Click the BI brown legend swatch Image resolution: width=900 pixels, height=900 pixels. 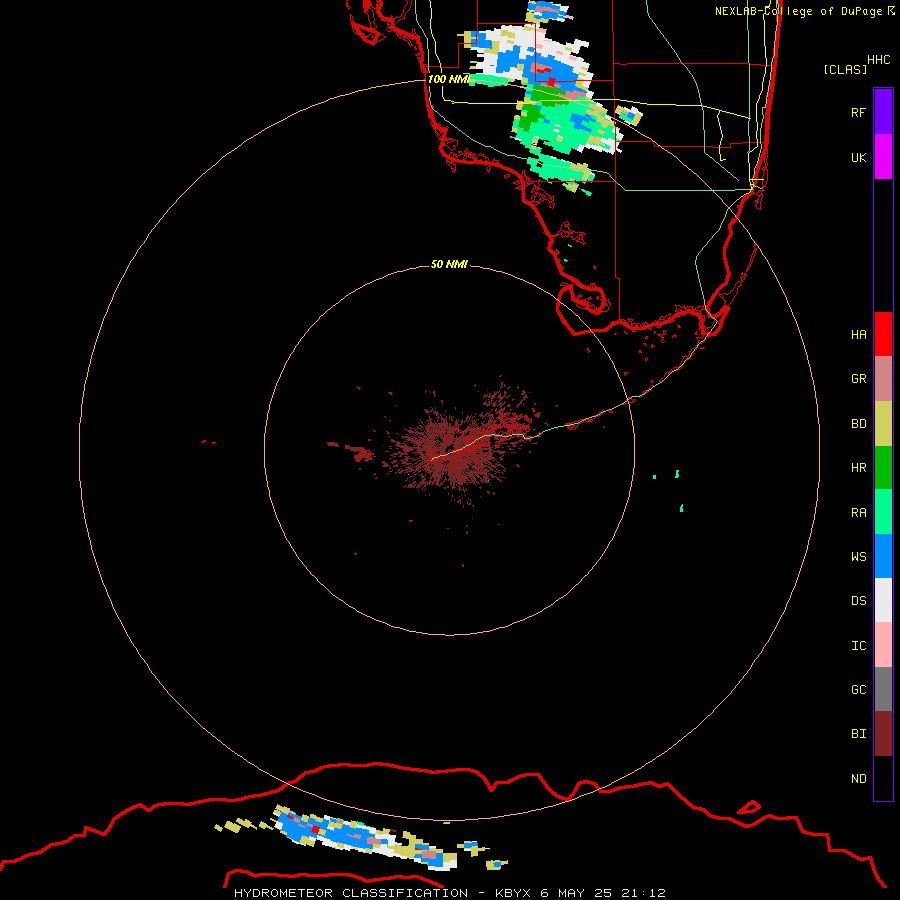pos(883,734)
